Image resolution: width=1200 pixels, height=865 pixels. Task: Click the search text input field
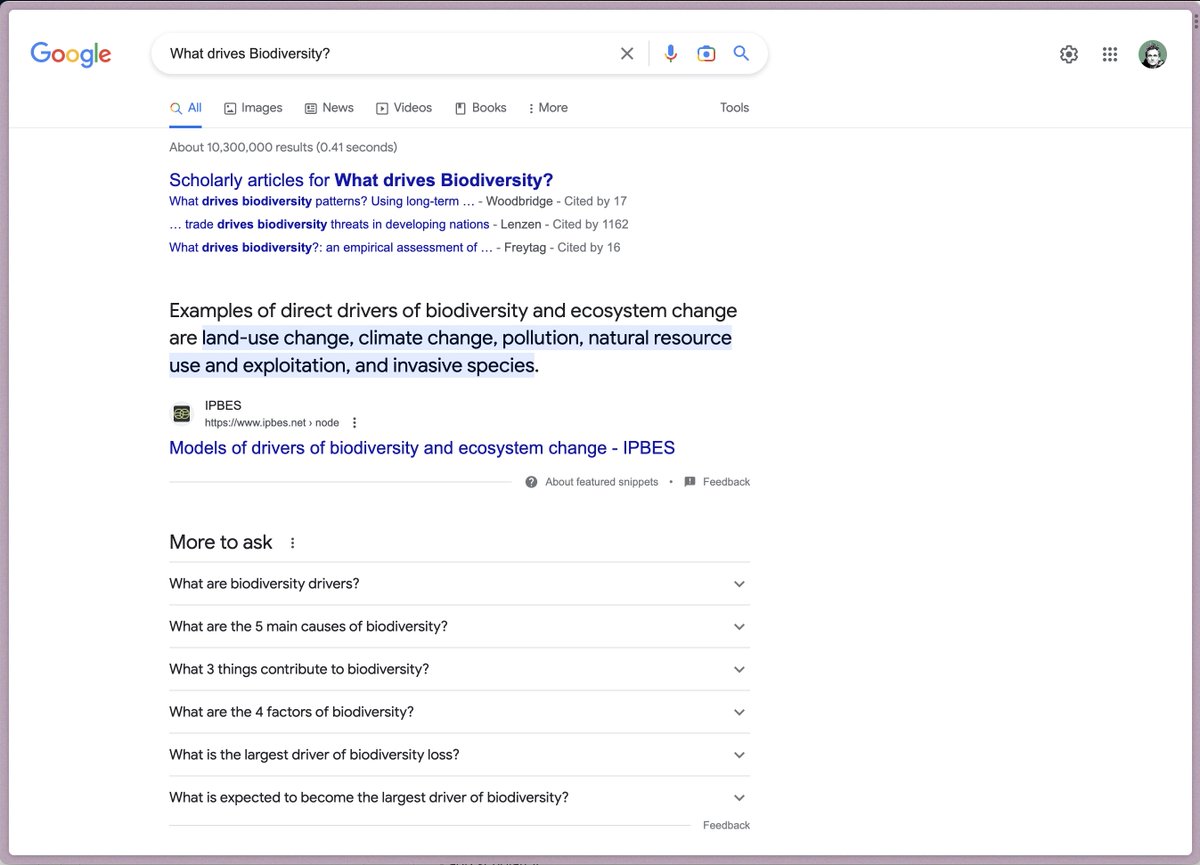[390, 54]
